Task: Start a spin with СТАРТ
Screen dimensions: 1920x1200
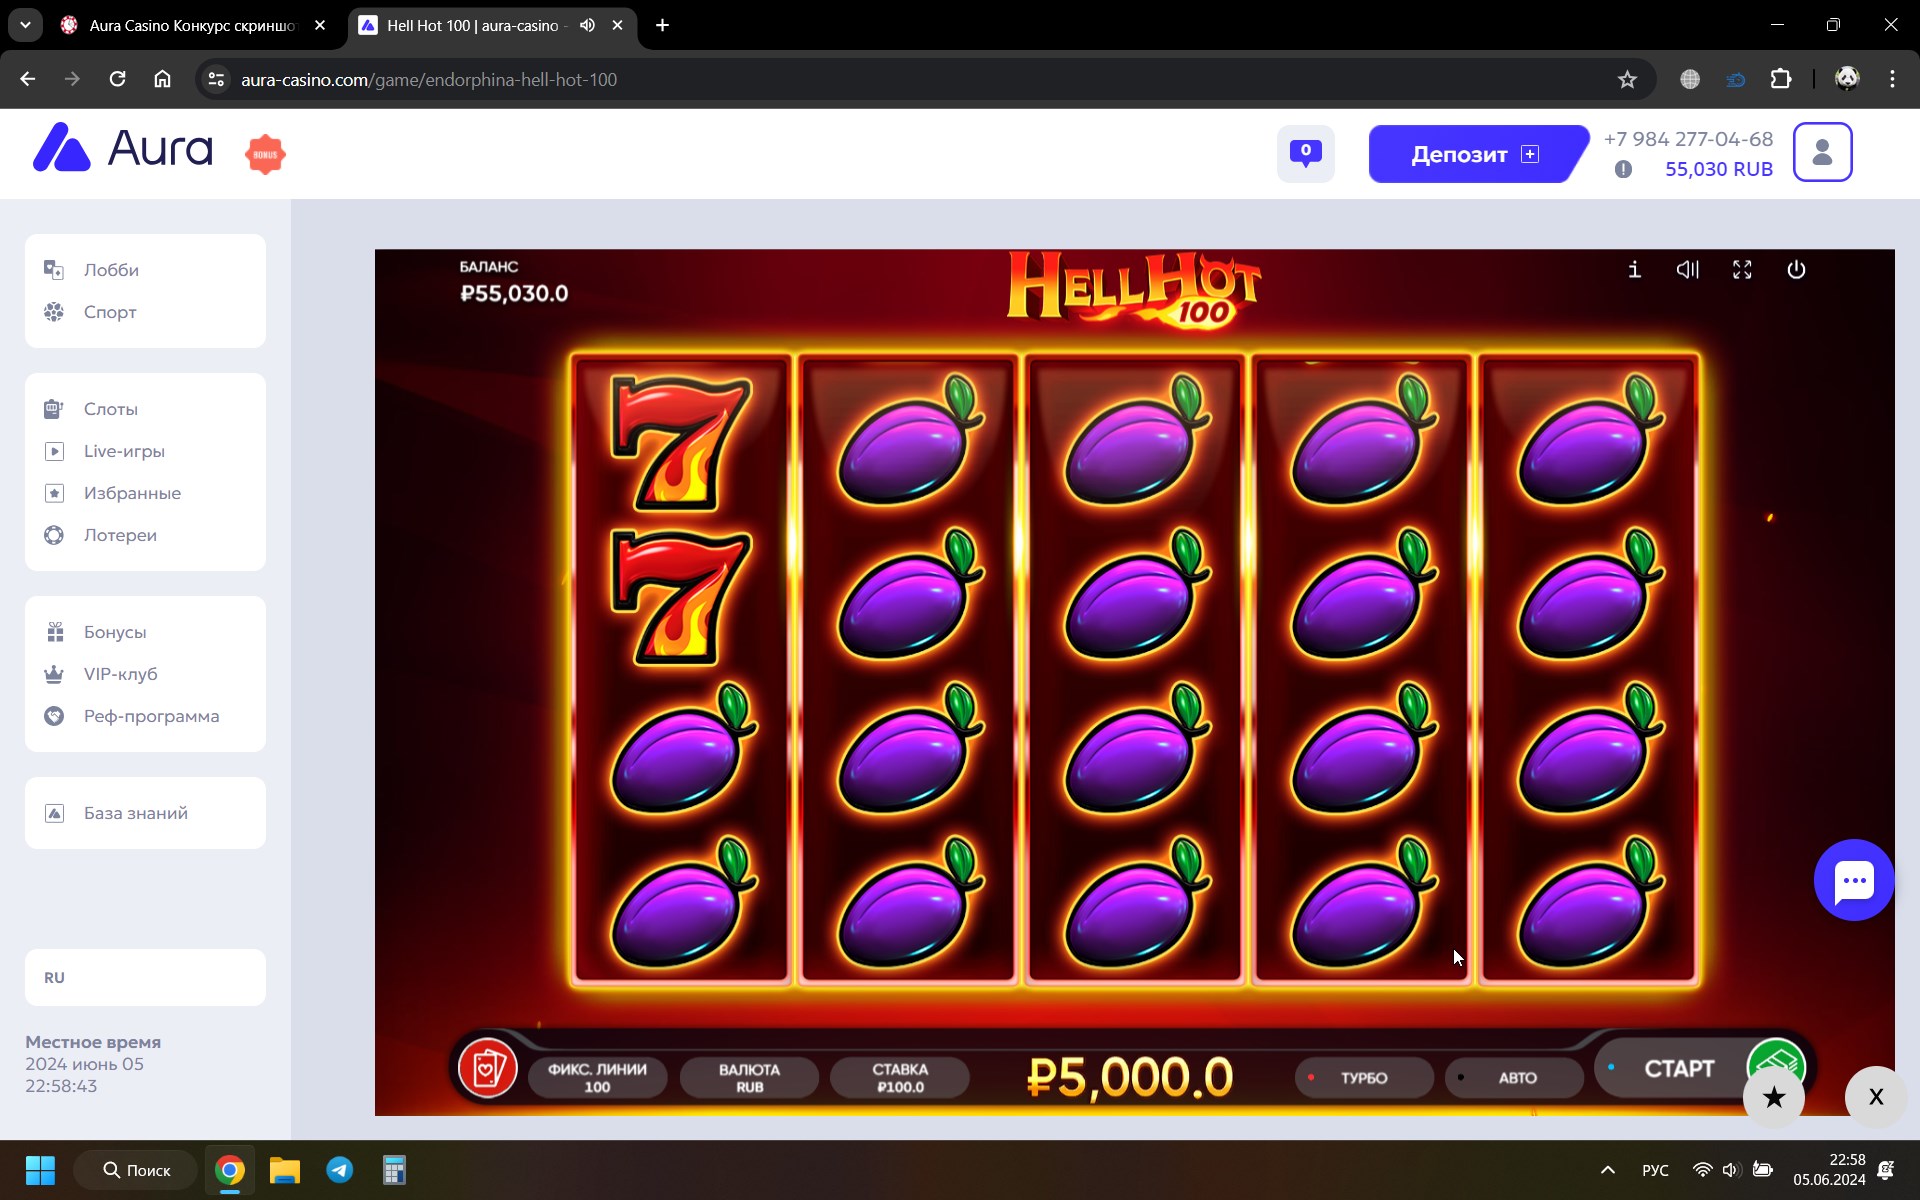Action: [1679, 1068]
